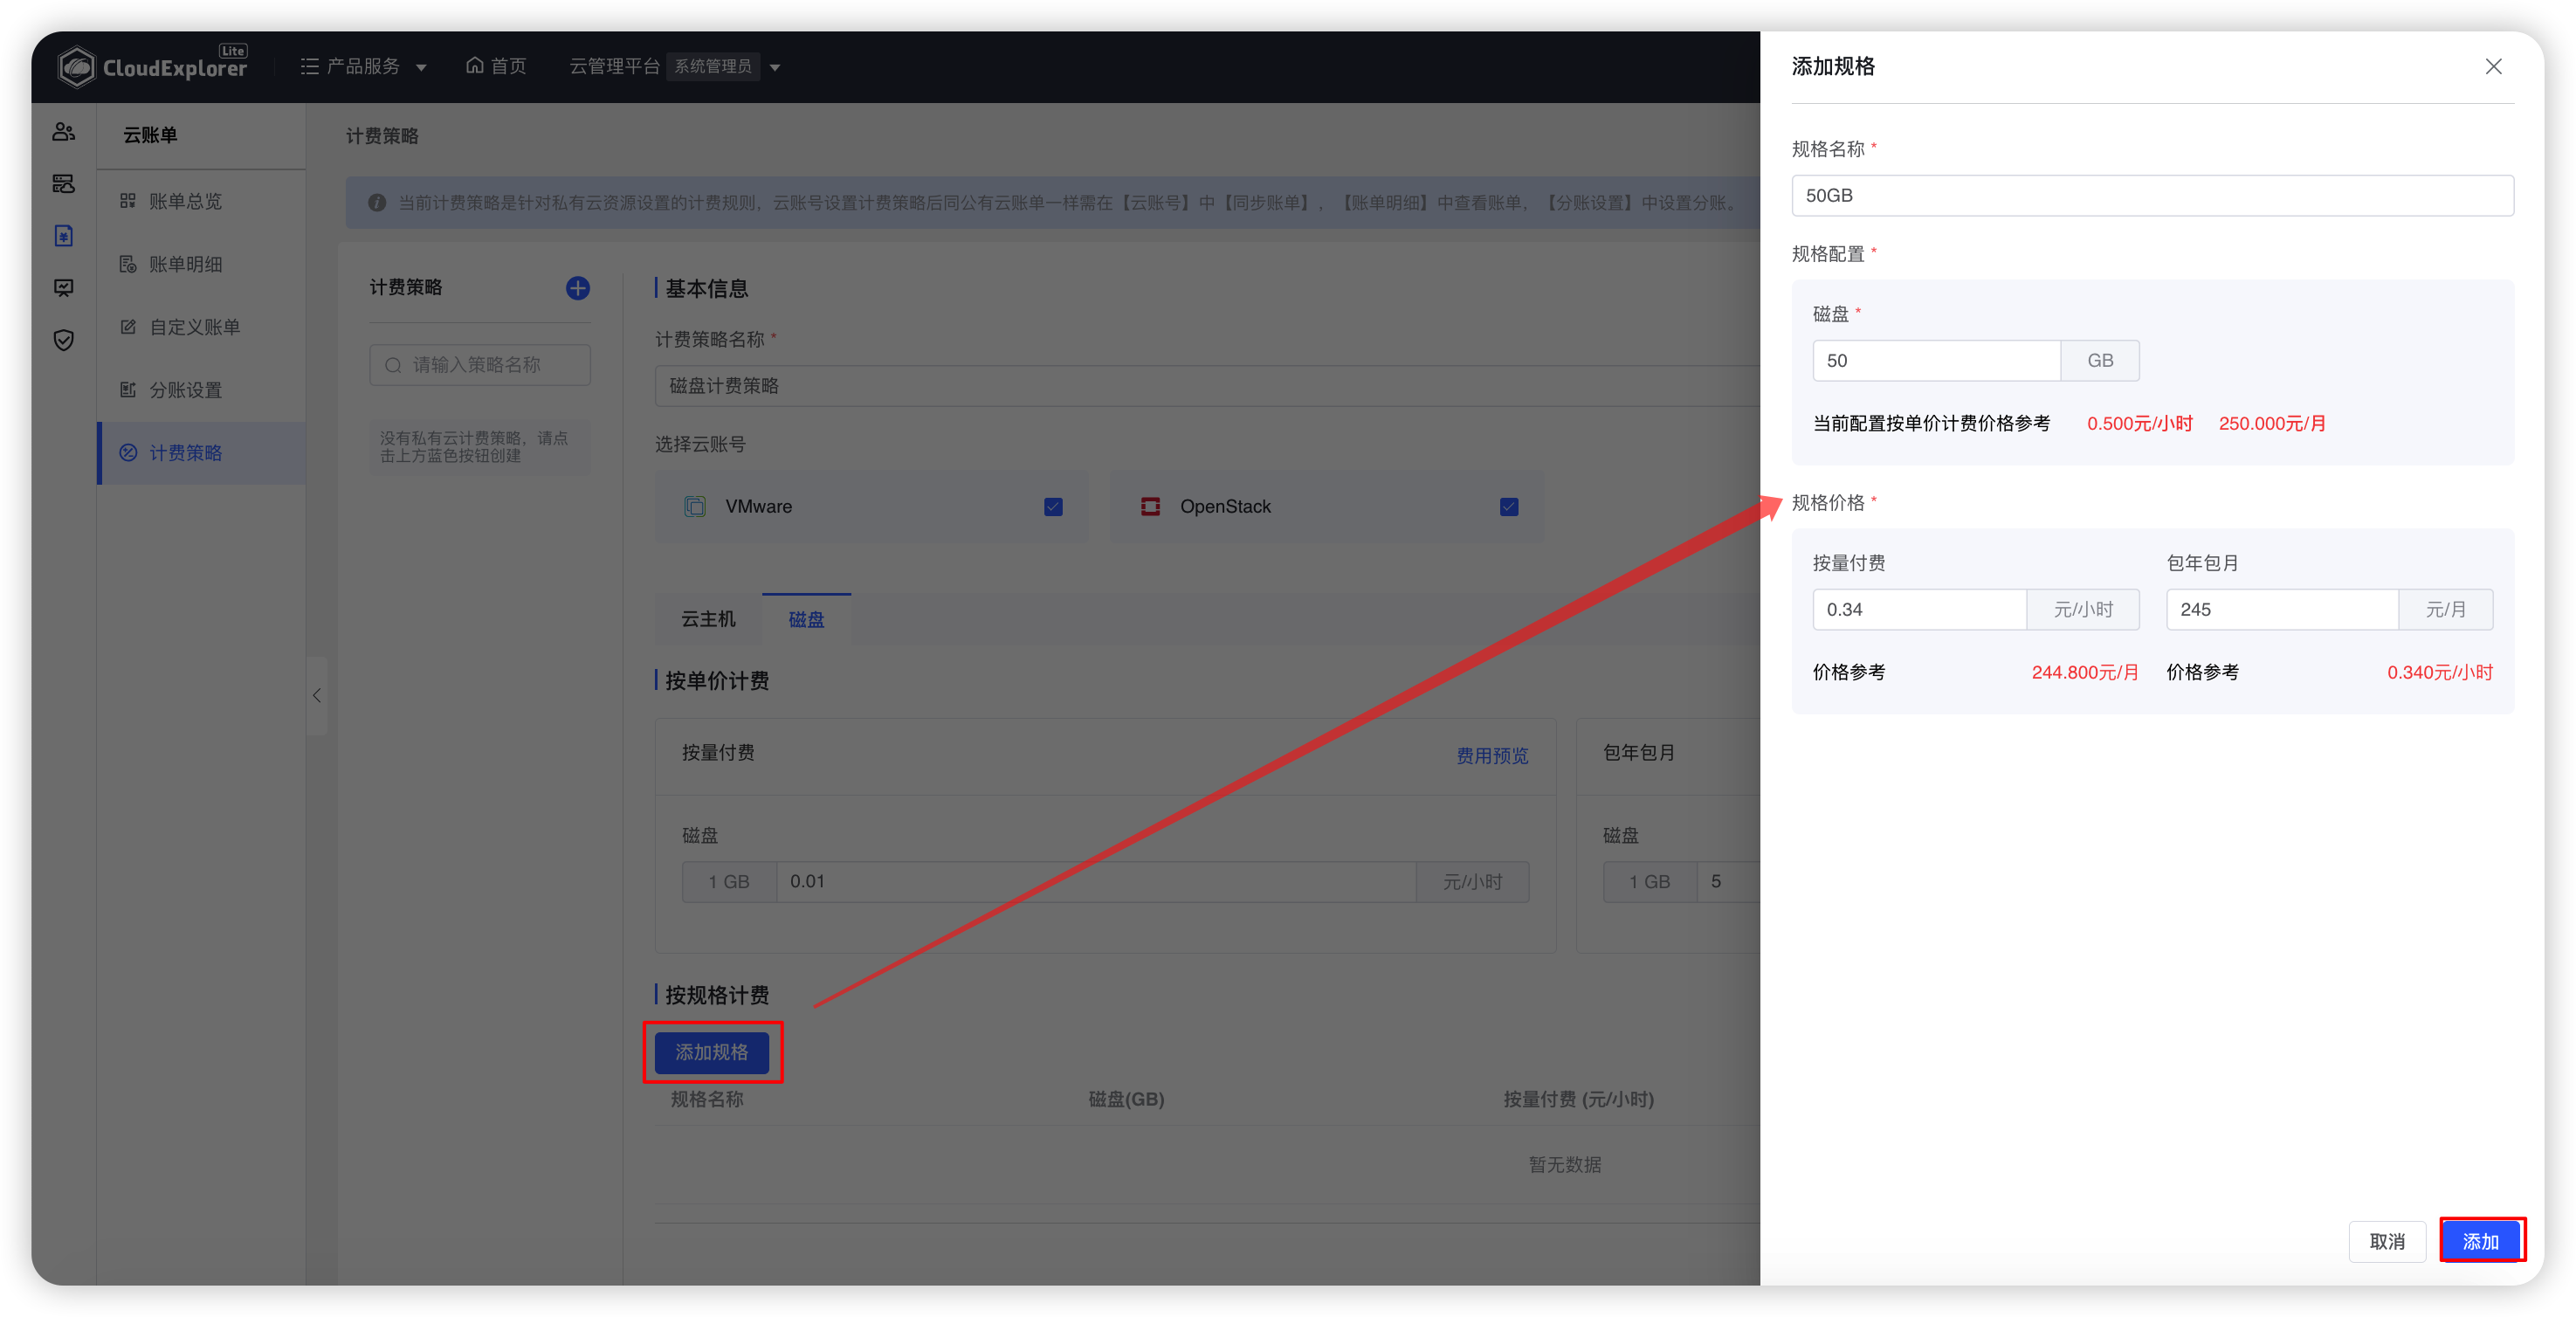Click the 账单明细 document icon
The height and width of the screenshot is (1317, 2576).
click(x=128, y=264)
